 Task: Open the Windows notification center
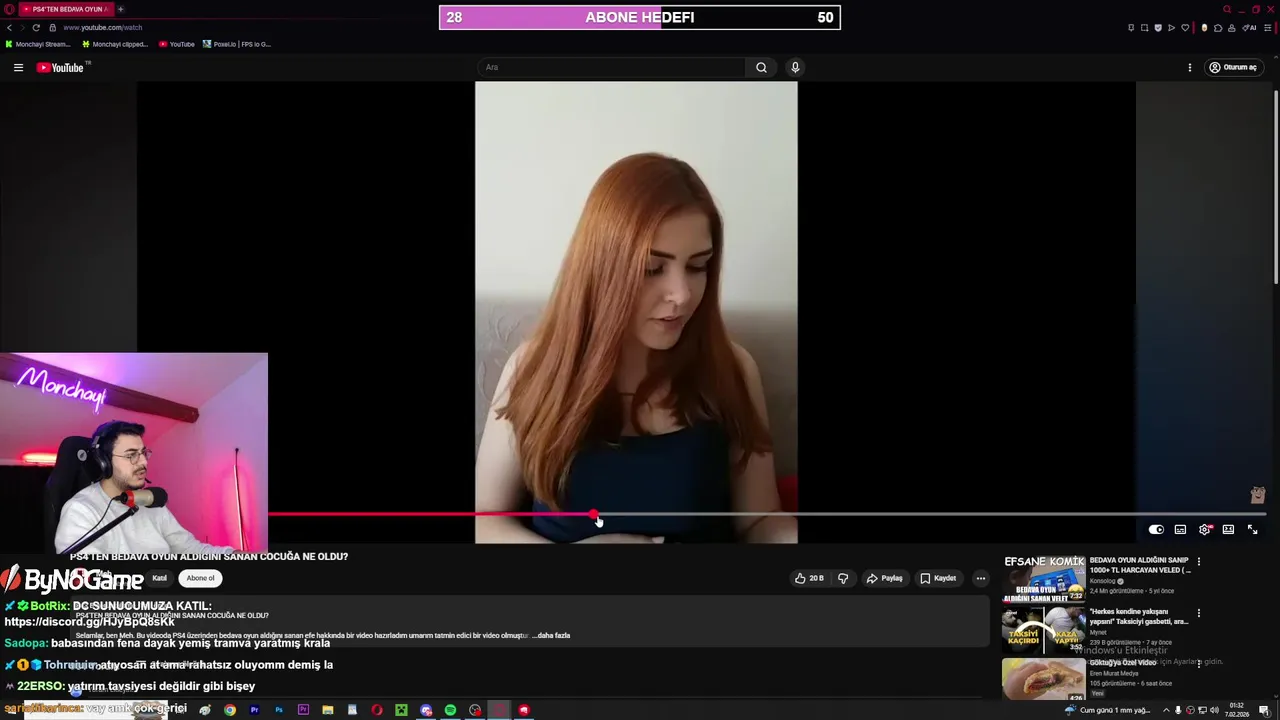point(1264,710)
